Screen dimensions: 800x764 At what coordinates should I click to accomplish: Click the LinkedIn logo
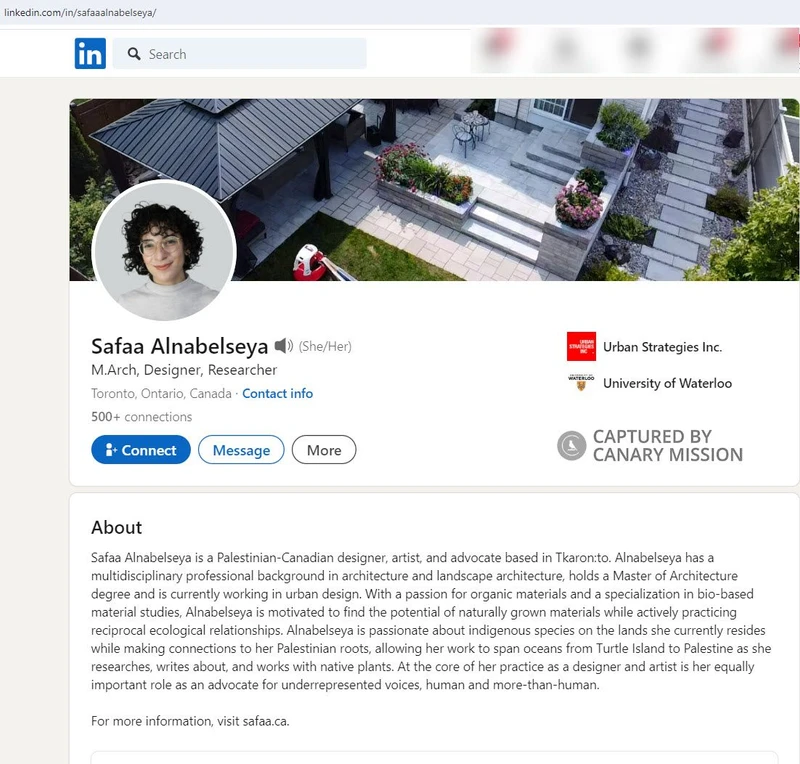89,53
